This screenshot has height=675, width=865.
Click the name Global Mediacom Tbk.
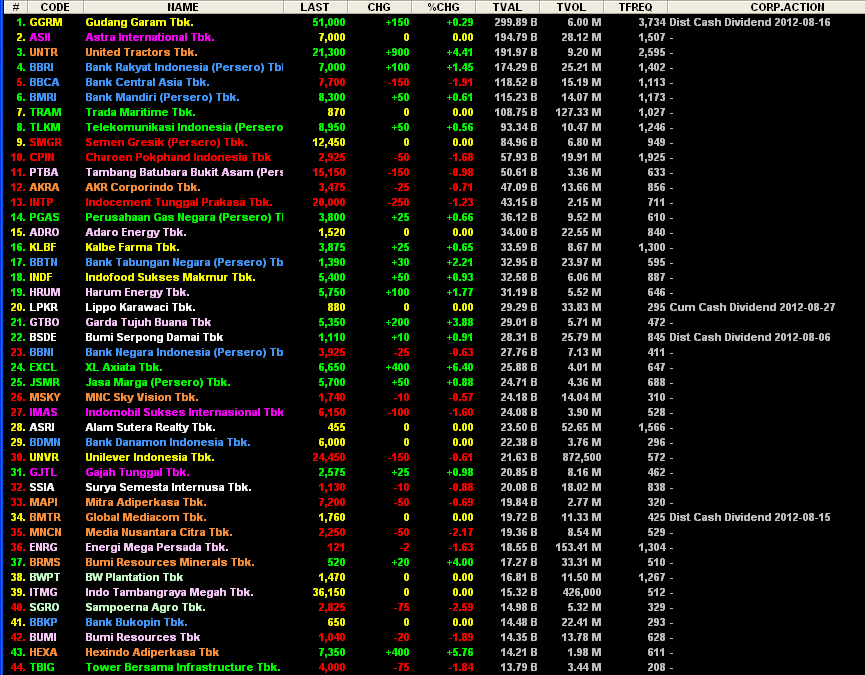[146, 517]
